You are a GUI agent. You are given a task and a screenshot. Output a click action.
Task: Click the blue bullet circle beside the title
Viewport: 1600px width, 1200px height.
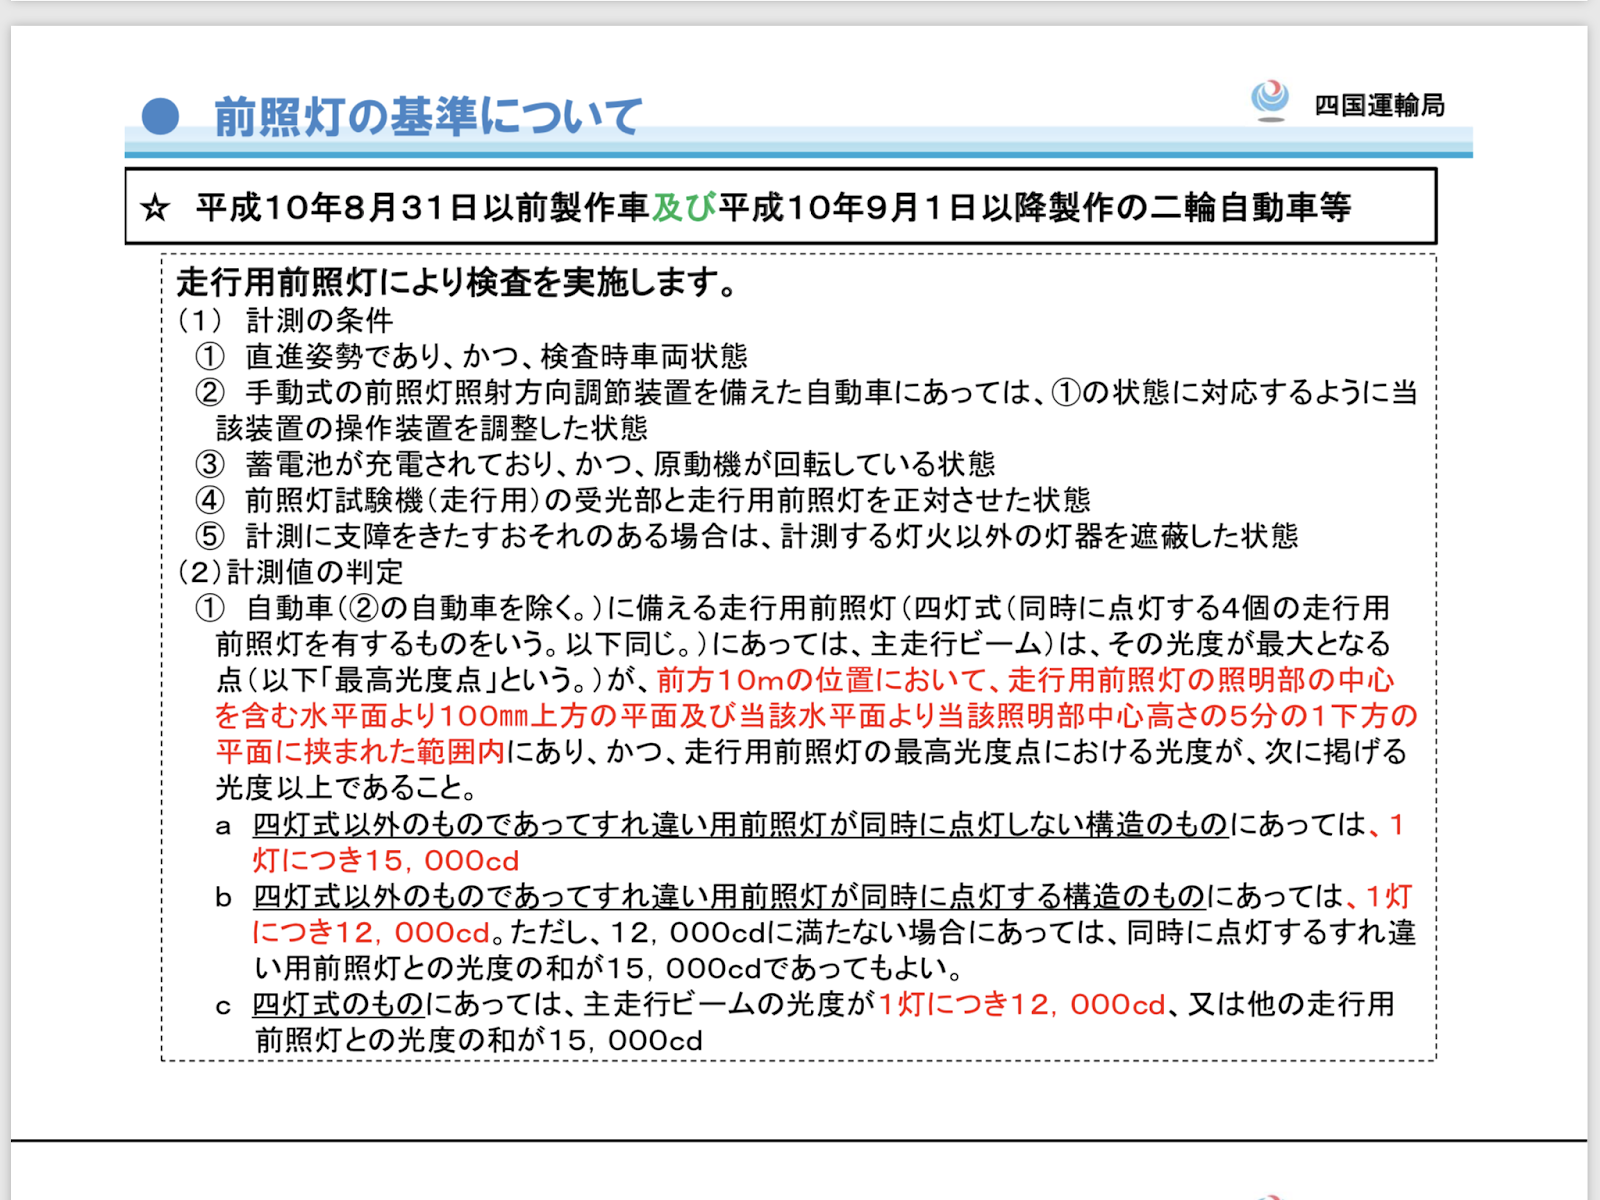click(x=161, y=116)
